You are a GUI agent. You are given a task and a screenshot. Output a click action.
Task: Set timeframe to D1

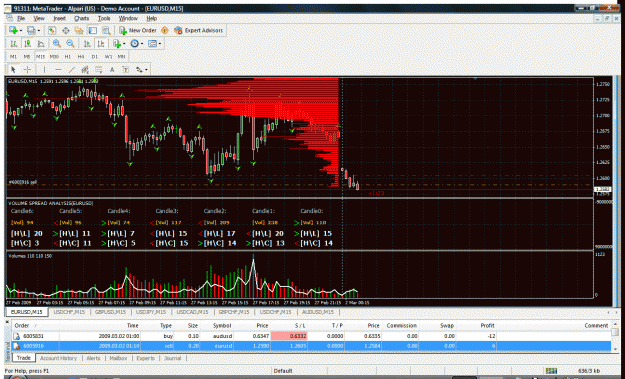coord(94,57)
